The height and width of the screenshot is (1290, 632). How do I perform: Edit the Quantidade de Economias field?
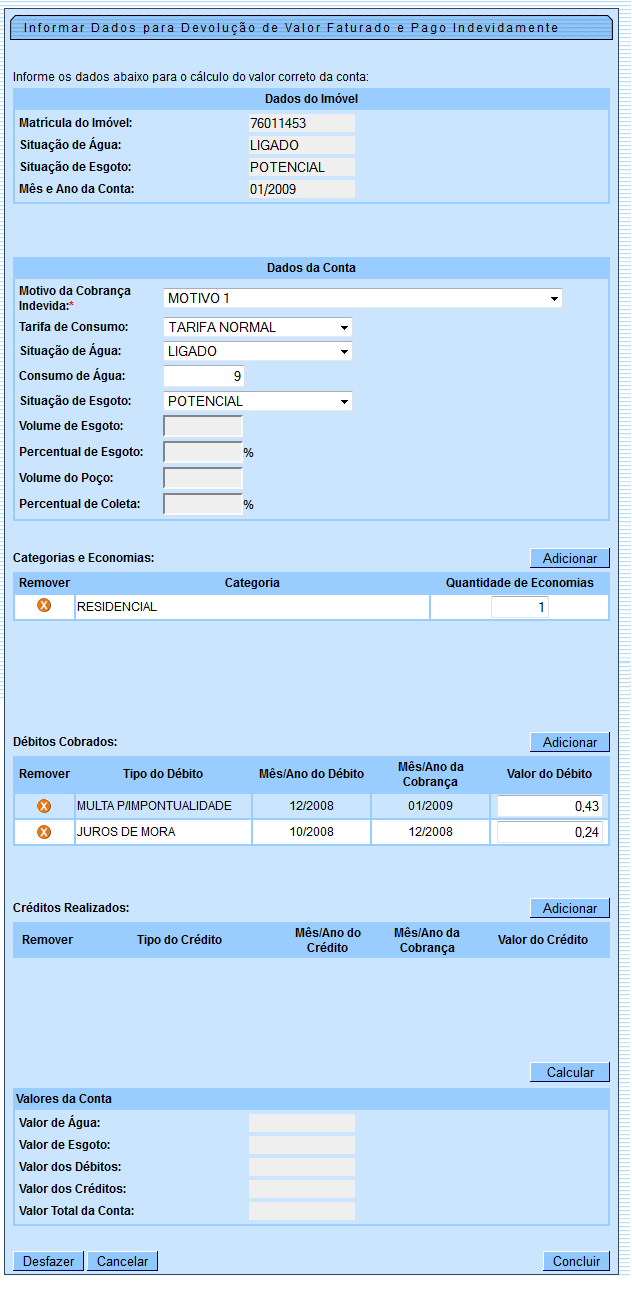(519, 607)
